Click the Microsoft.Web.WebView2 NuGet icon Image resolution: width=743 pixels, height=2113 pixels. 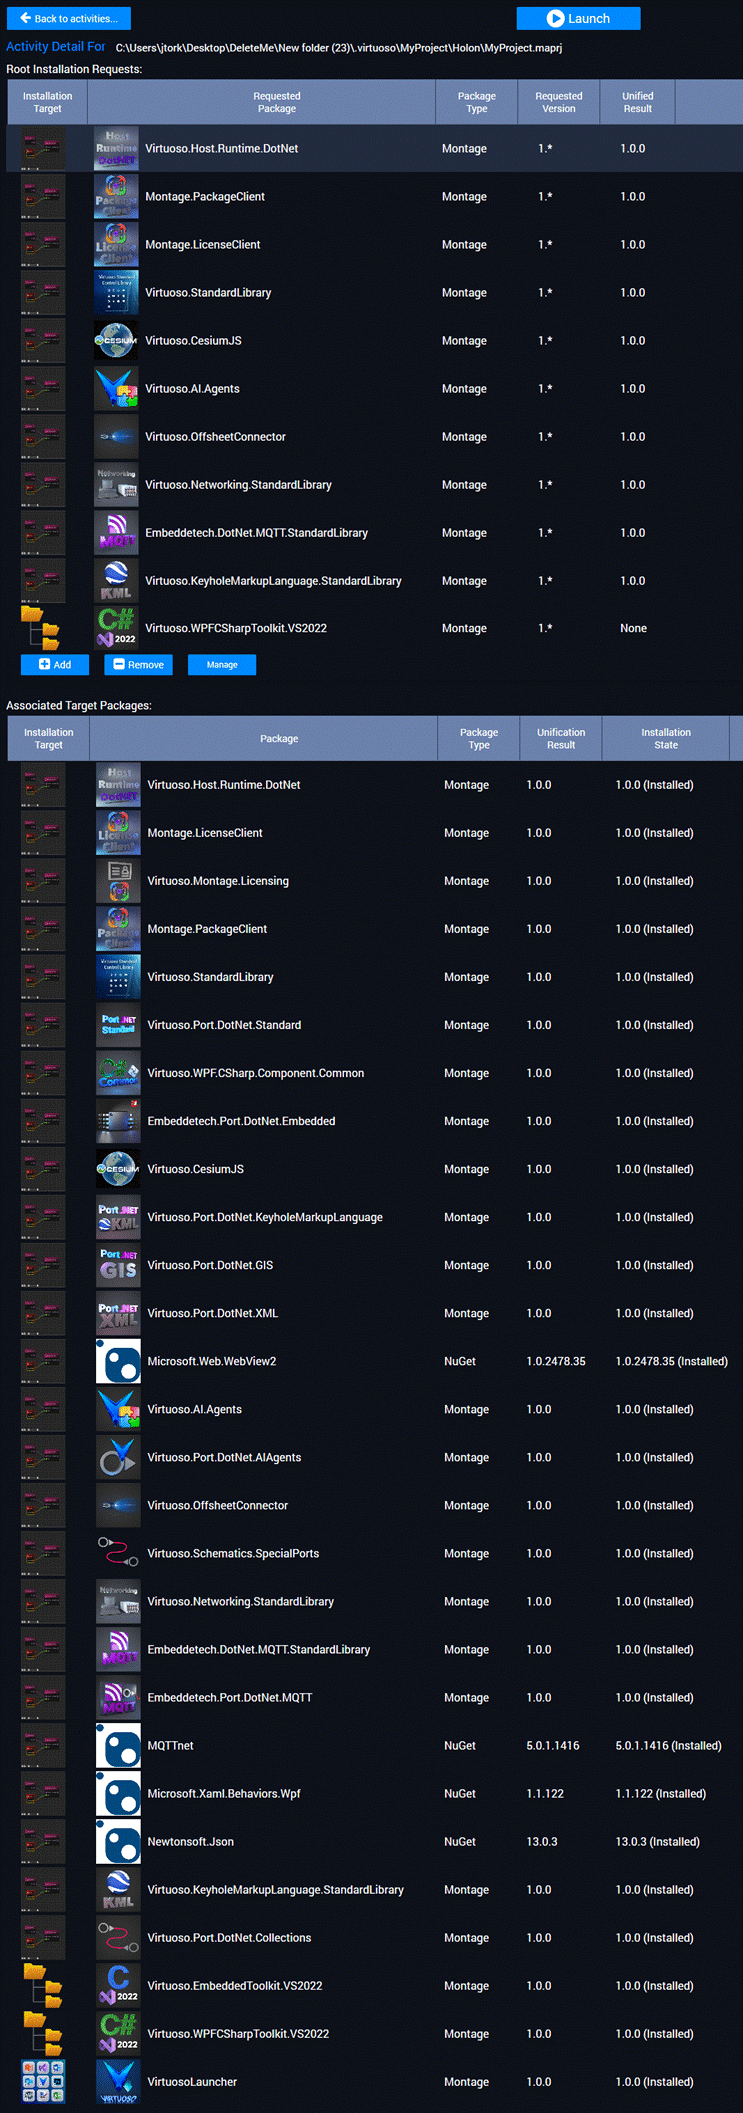coord(118,1361)
